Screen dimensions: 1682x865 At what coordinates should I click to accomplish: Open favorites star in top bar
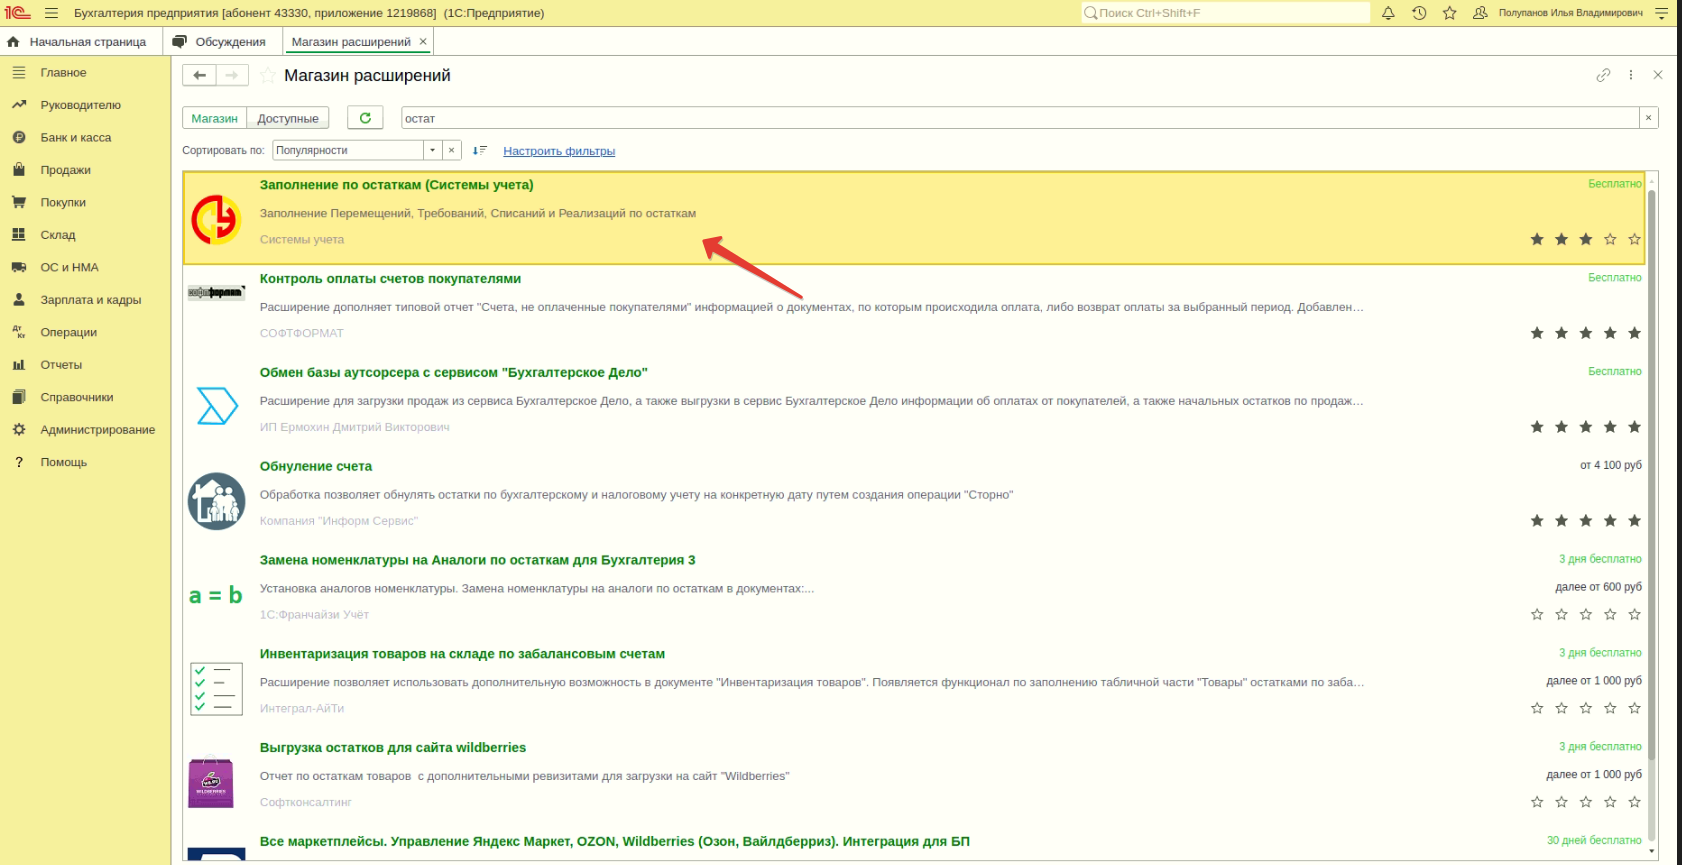pyautogui.click(x=1449, y=13)
